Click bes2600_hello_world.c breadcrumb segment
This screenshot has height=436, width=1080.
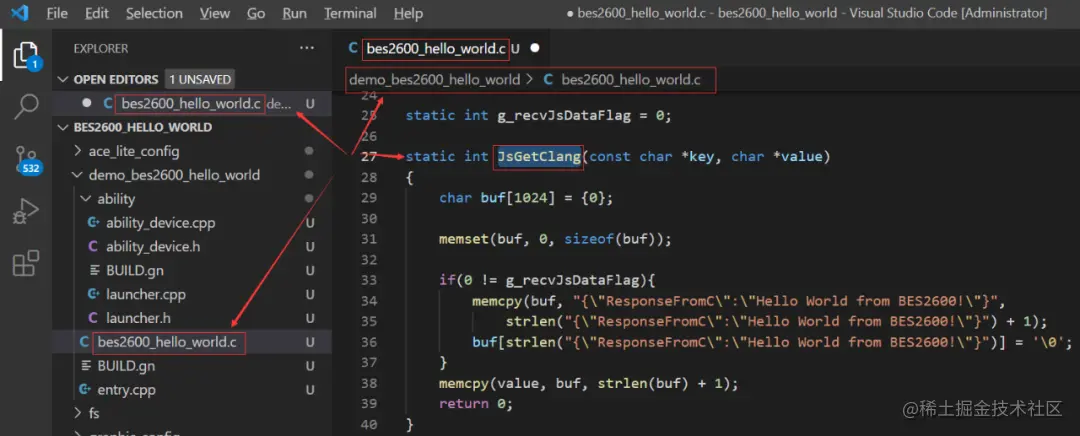[630, 80]
